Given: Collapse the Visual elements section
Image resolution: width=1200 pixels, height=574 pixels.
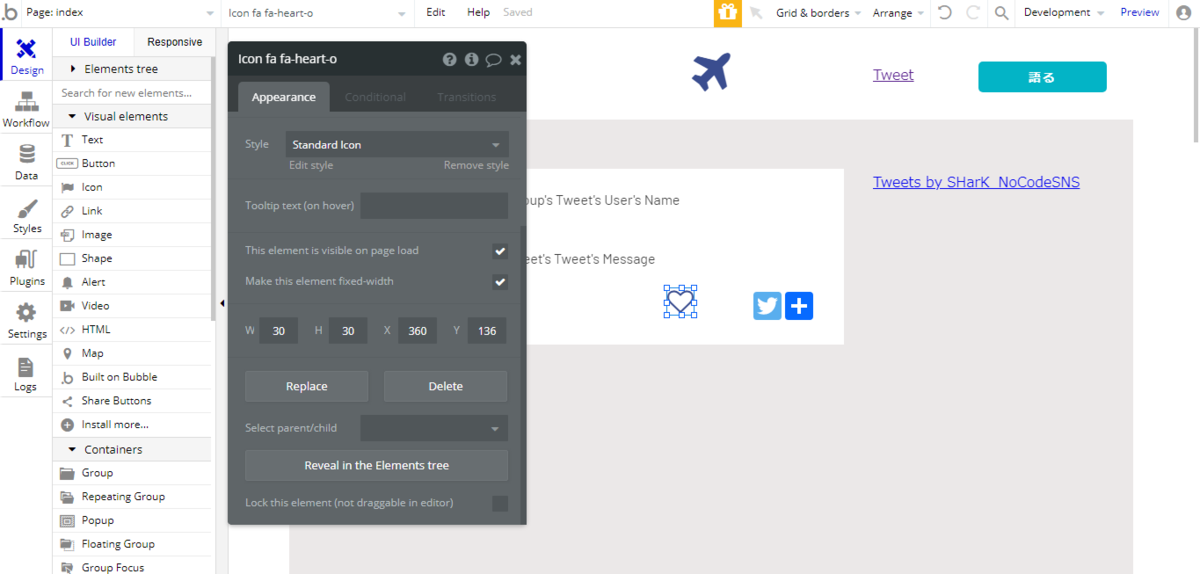Looking at the screenshot, I should (x=133, y=116).
